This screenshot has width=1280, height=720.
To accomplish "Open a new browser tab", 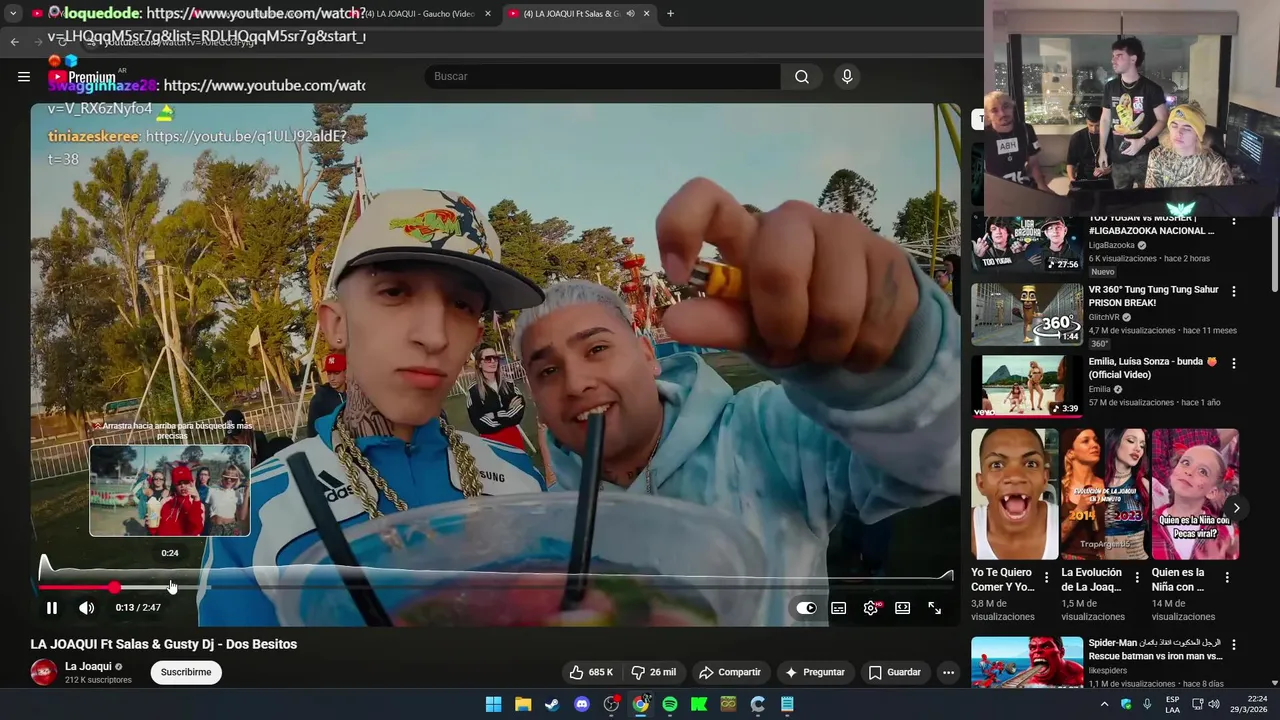I will pyautogui.click(x=670, y=14).
